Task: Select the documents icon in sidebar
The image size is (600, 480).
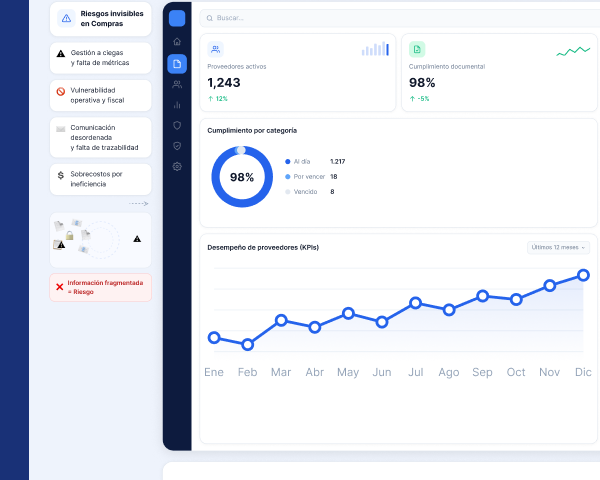Action: click(177, 64)
